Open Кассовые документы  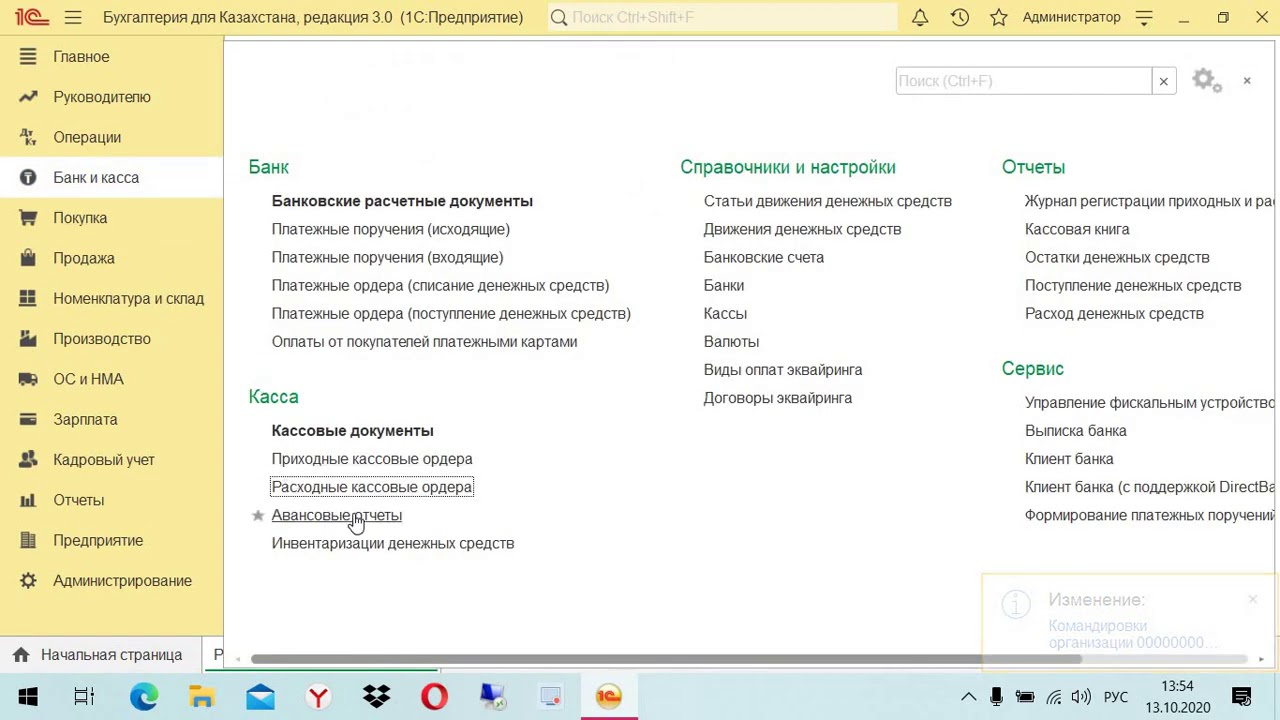click(352, 431)
